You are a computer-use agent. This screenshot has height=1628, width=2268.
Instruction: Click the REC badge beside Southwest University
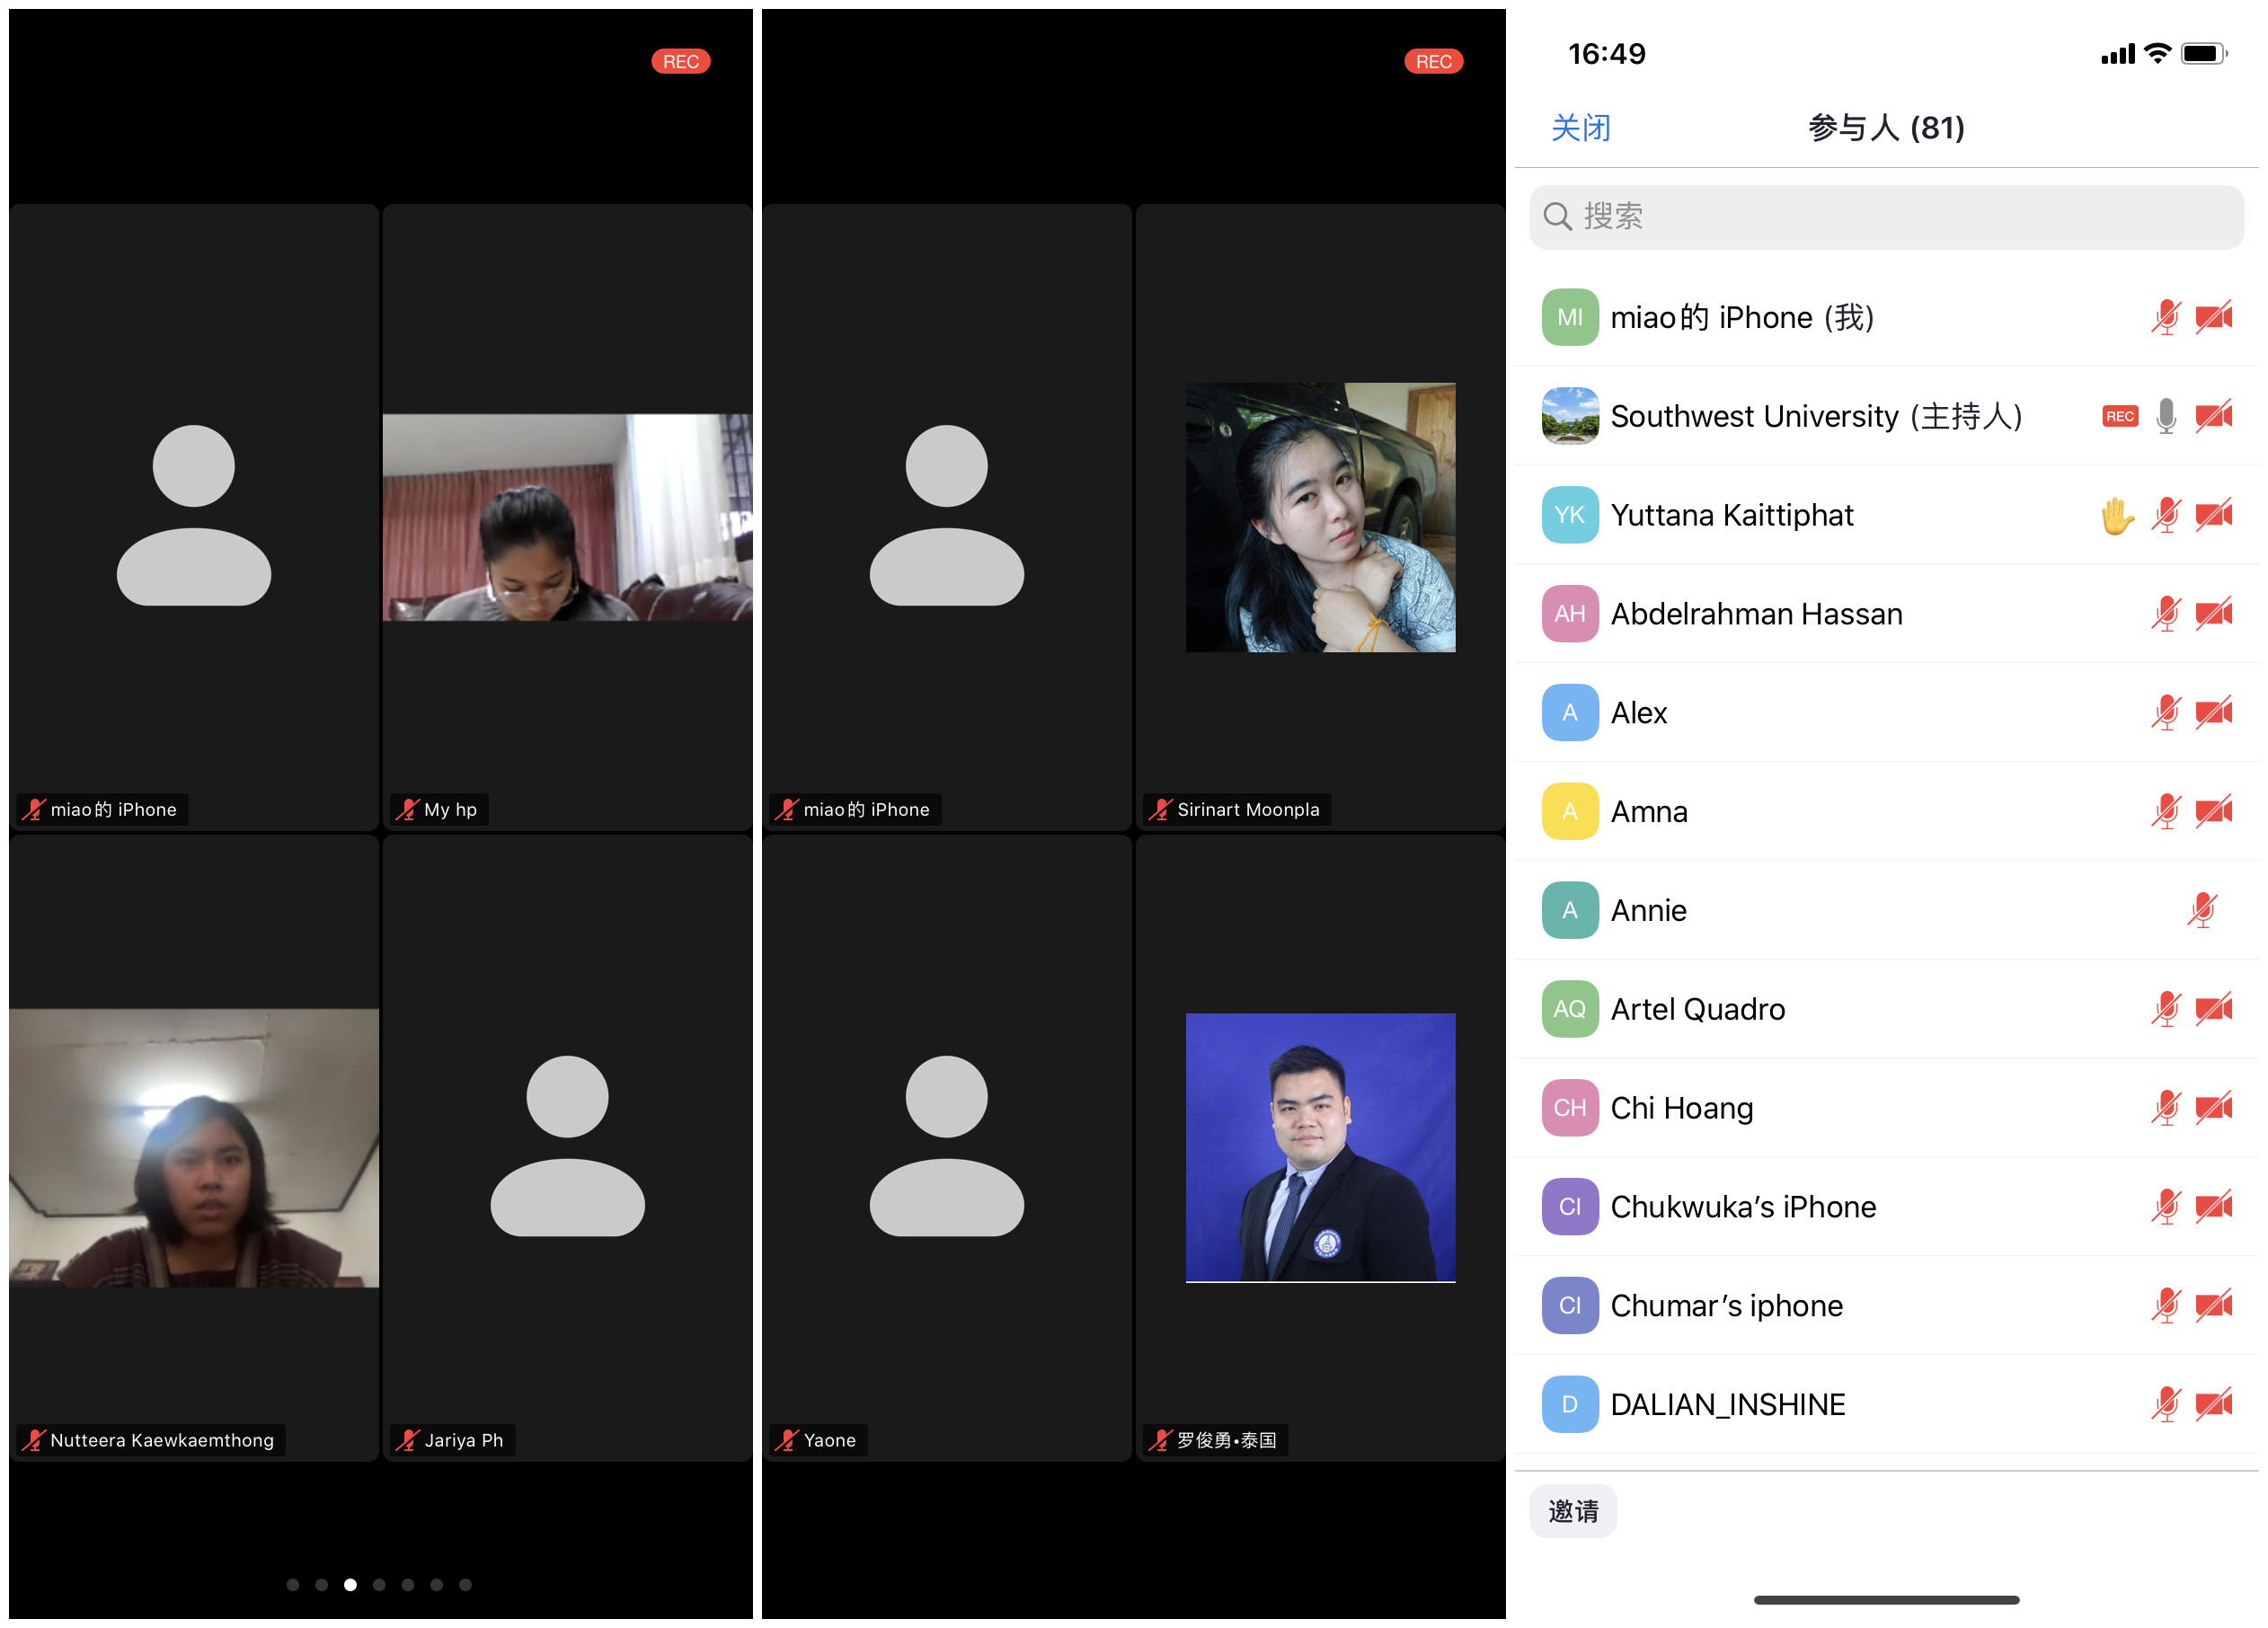point(2119,417)
